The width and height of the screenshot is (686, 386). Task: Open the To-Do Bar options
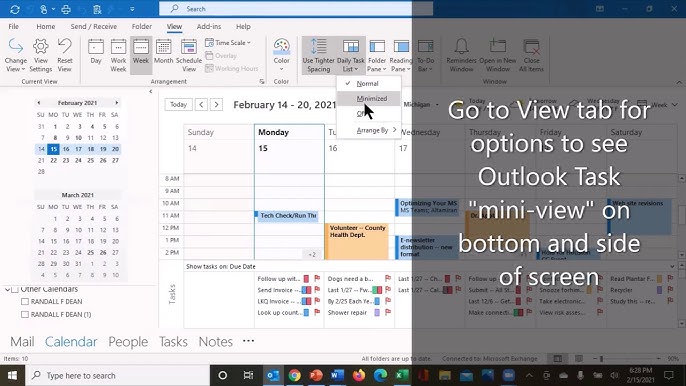(x=425, y=55)
